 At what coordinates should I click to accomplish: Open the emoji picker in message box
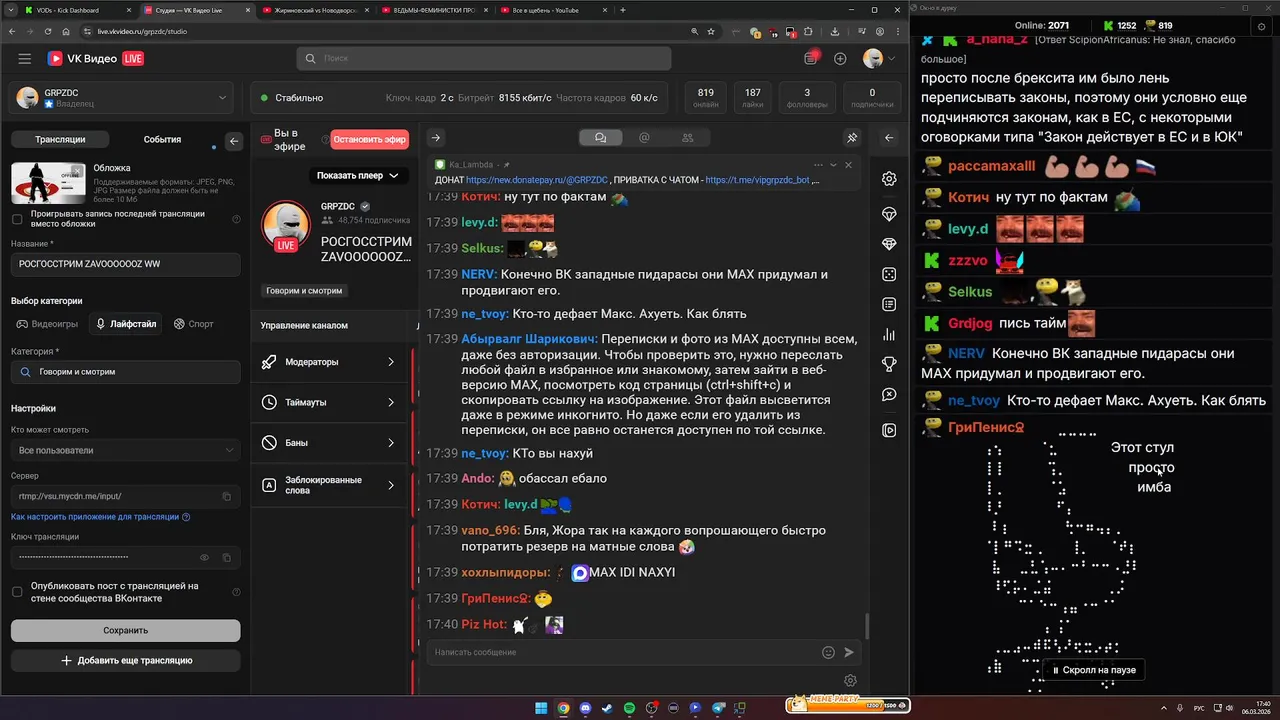(x=828, y=652)
